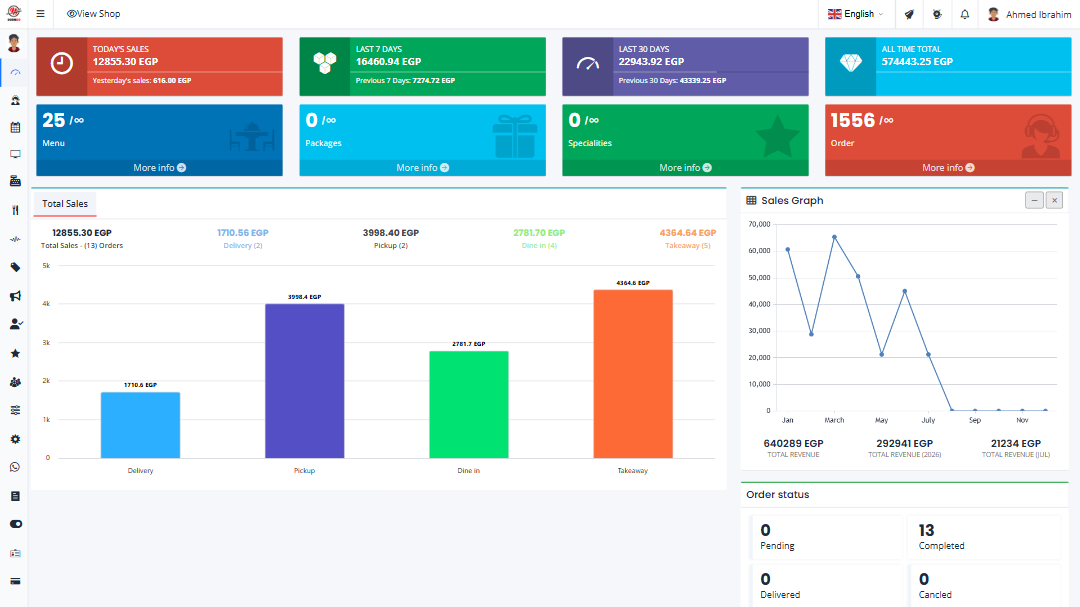The width and height of the screenshot is (1080, 607).
Task: Select the Total Sales tab
Action: 65,204
